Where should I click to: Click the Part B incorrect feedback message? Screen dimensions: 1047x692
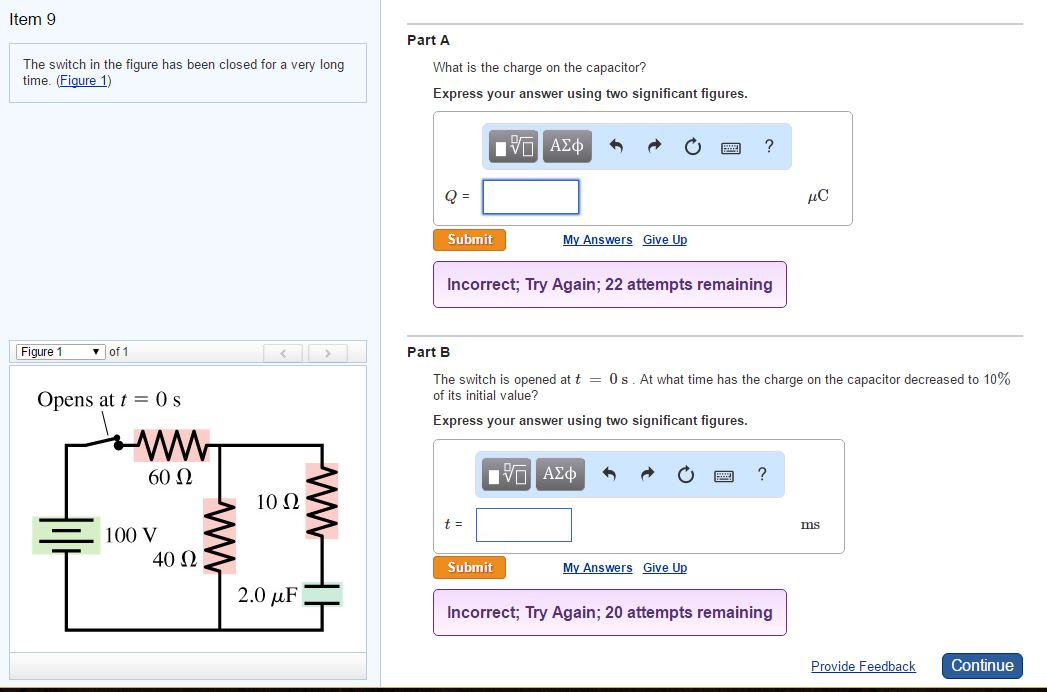(x=610, y=613)
